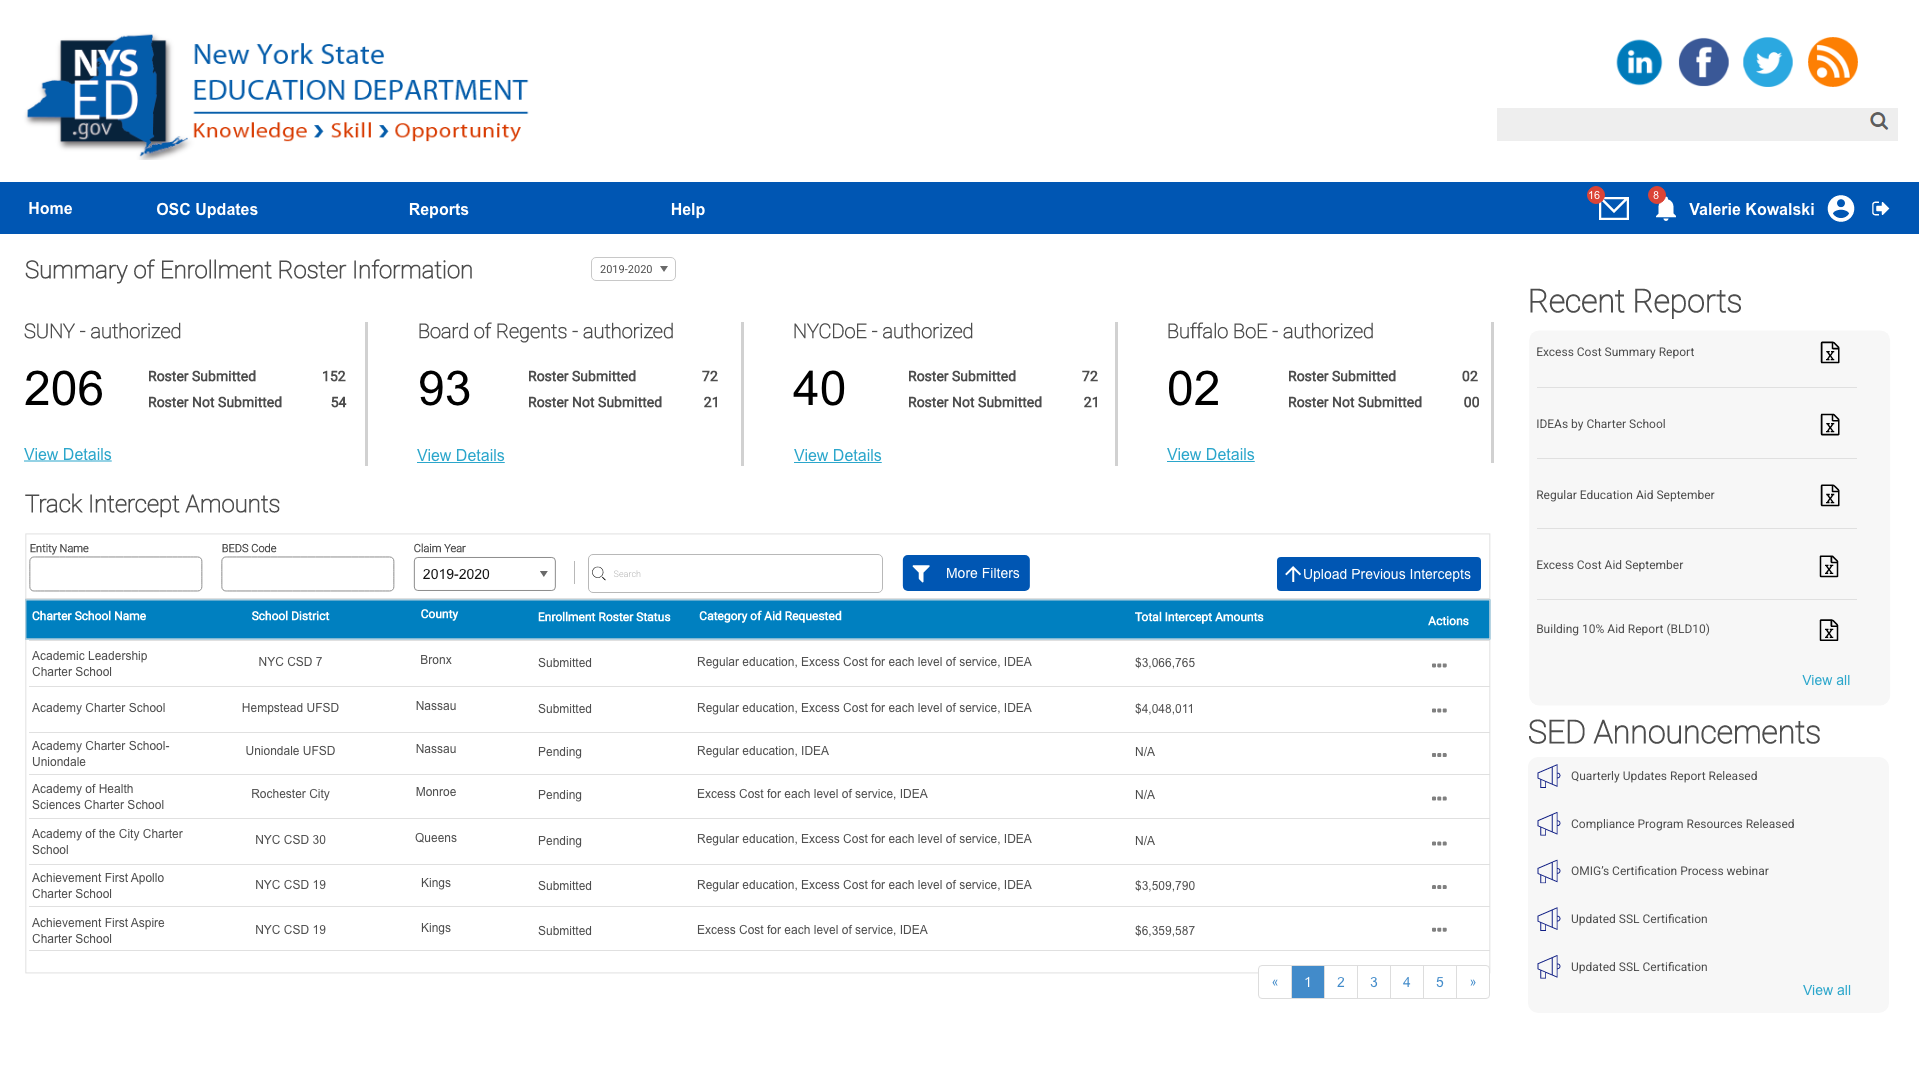
Task: Open the LinkedIn social icon
Action: coord(1639,62)
